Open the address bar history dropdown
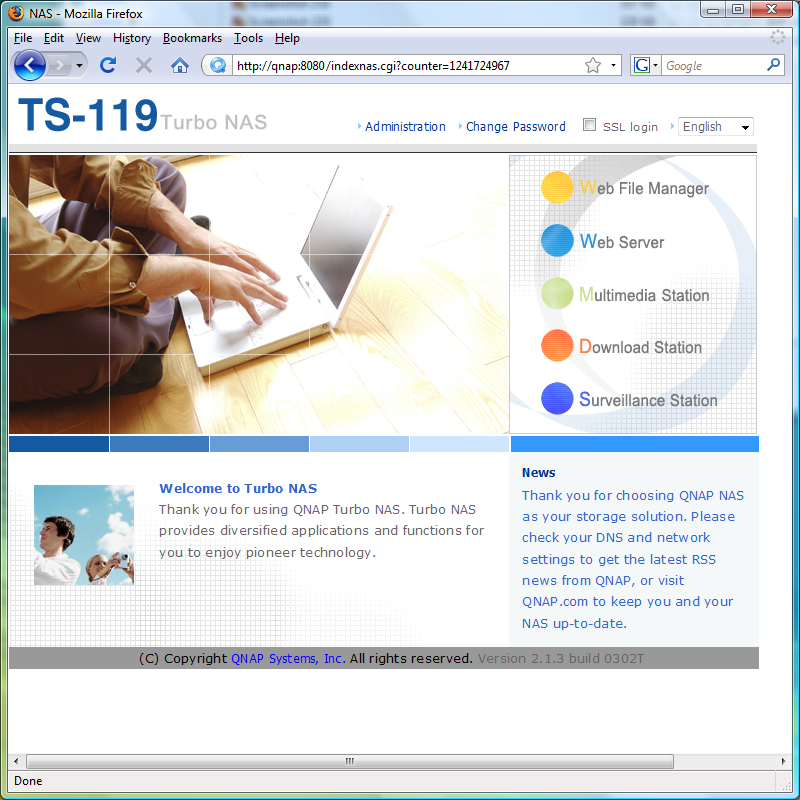This screenshot has height=800, width=800. [613, 65]
